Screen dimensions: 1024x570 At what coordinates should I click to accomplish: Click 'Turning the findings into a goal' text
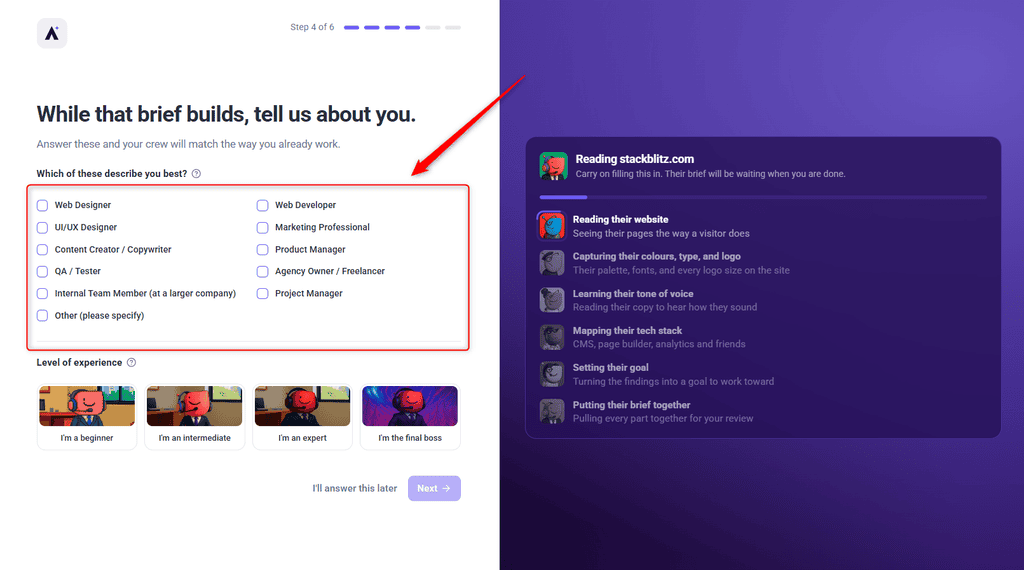click(673, 381)
